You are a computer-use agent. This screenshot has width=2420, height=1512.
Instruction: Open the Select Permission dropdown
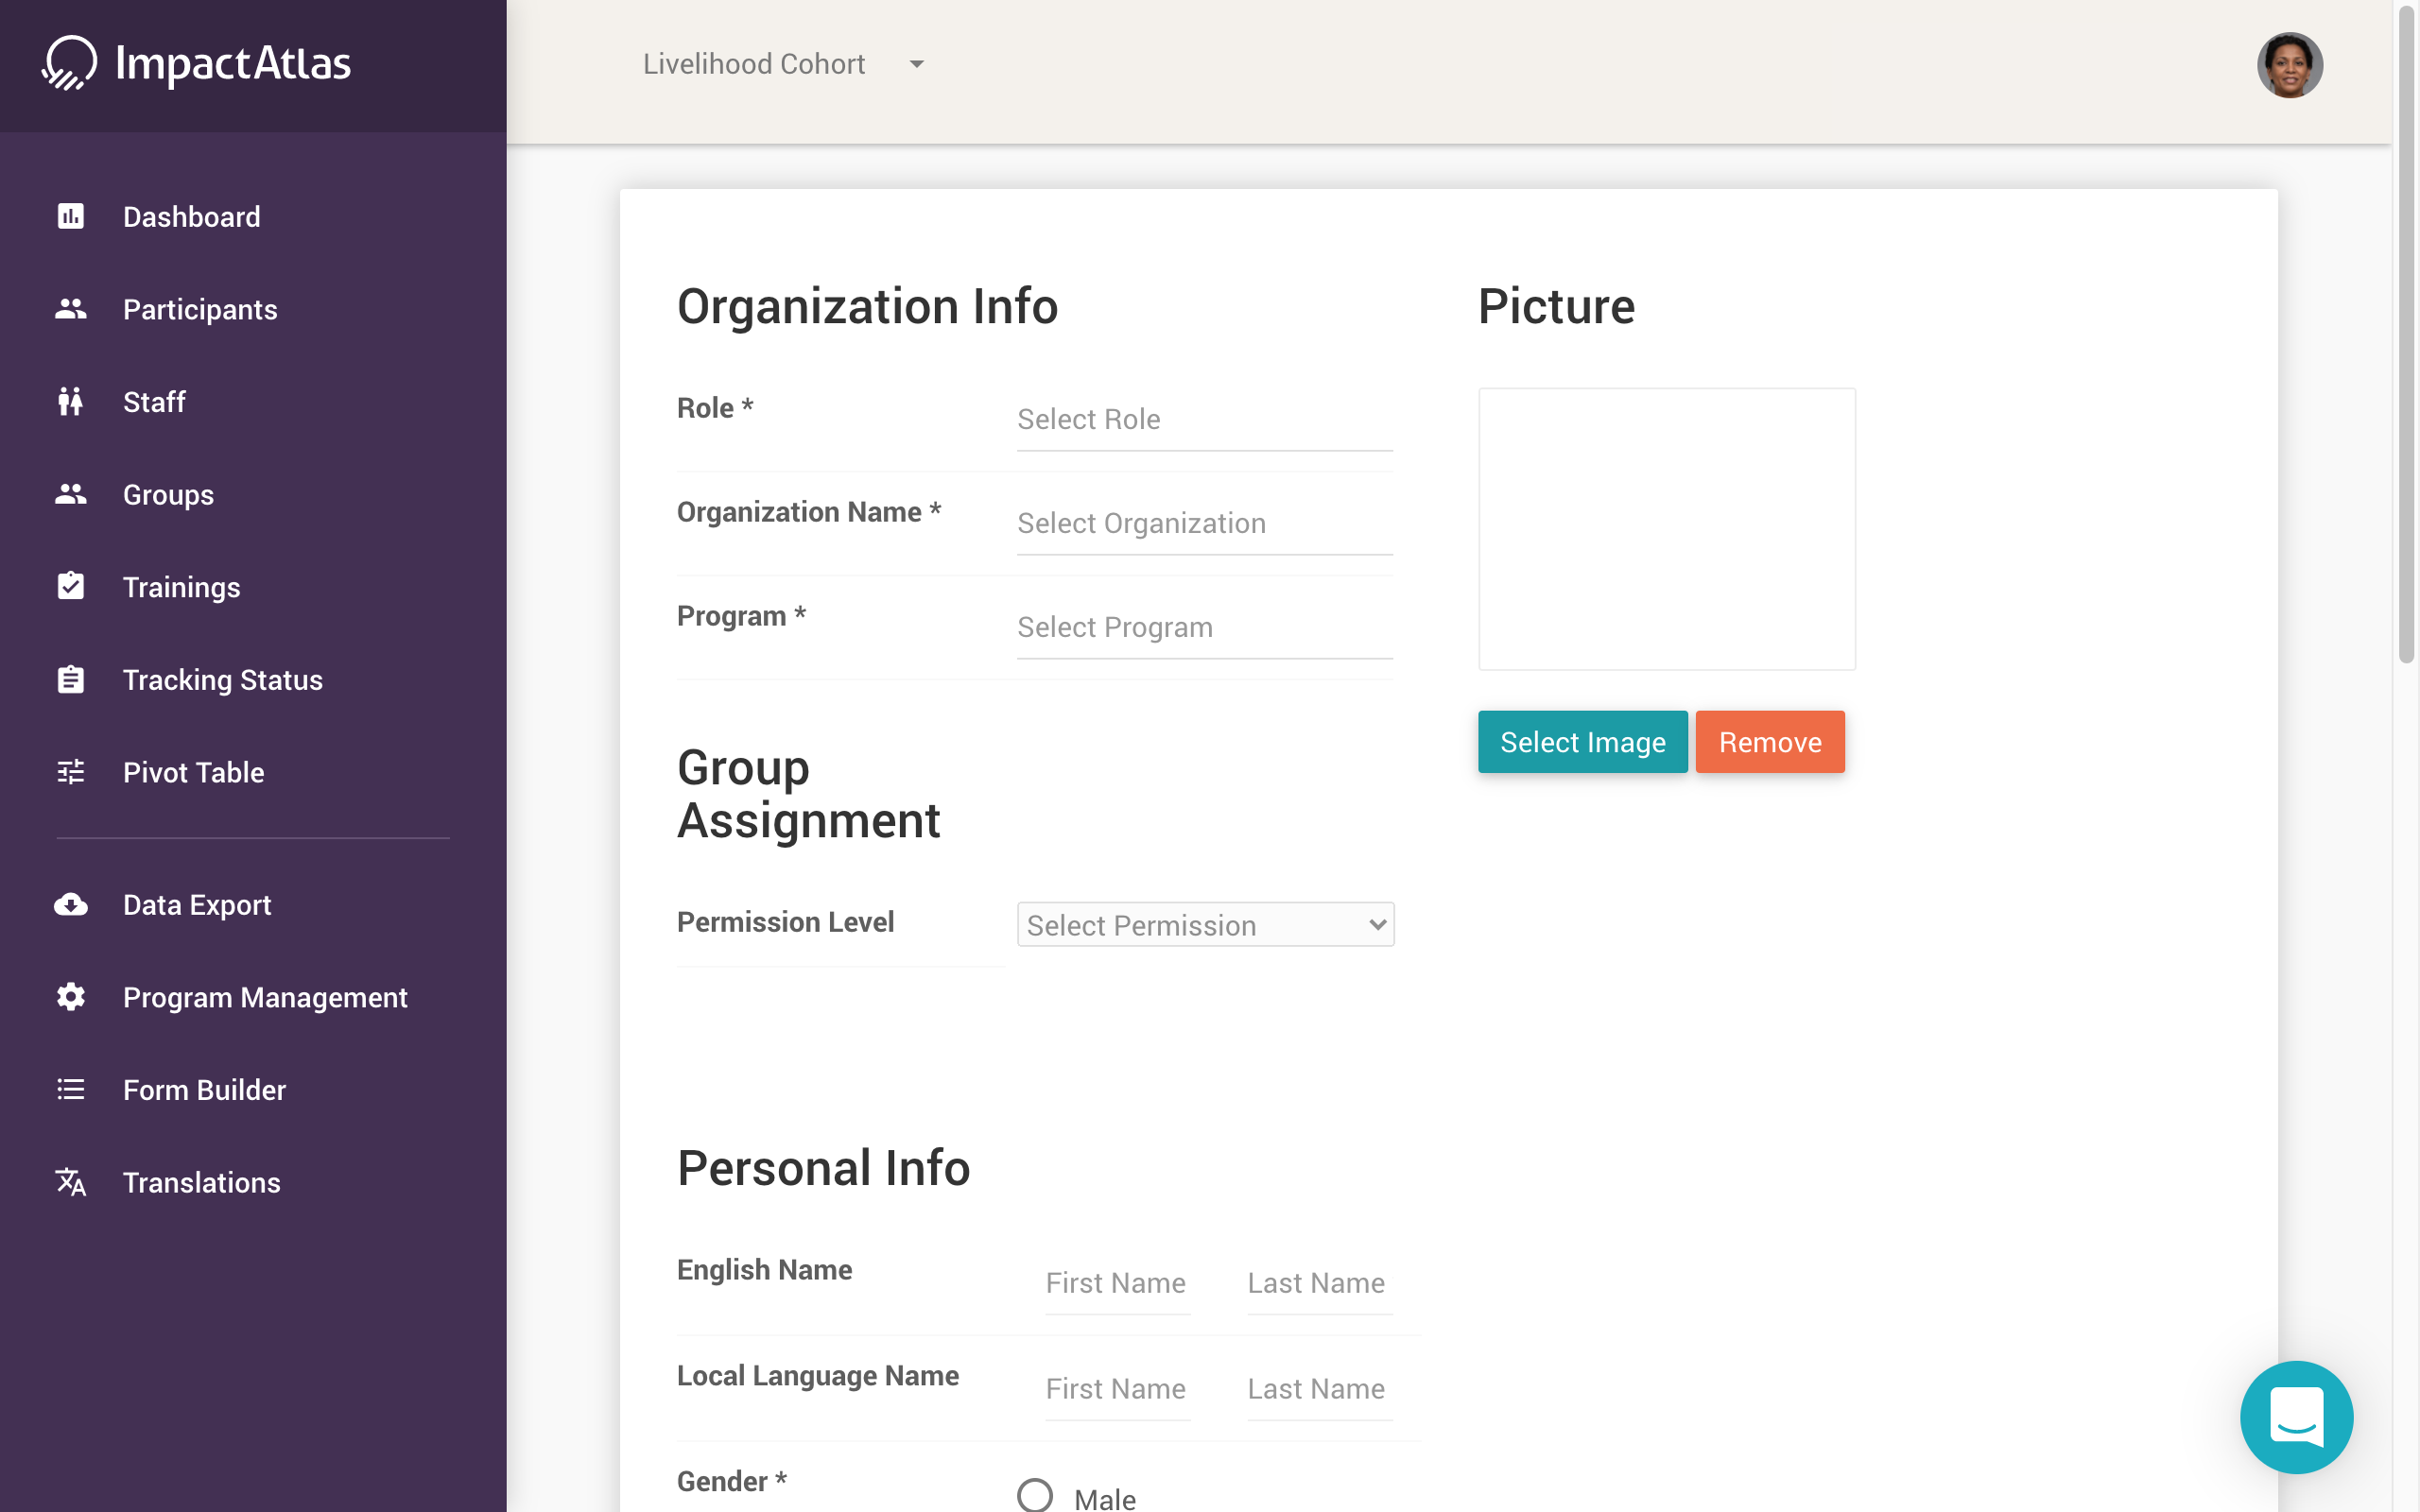1204,924
